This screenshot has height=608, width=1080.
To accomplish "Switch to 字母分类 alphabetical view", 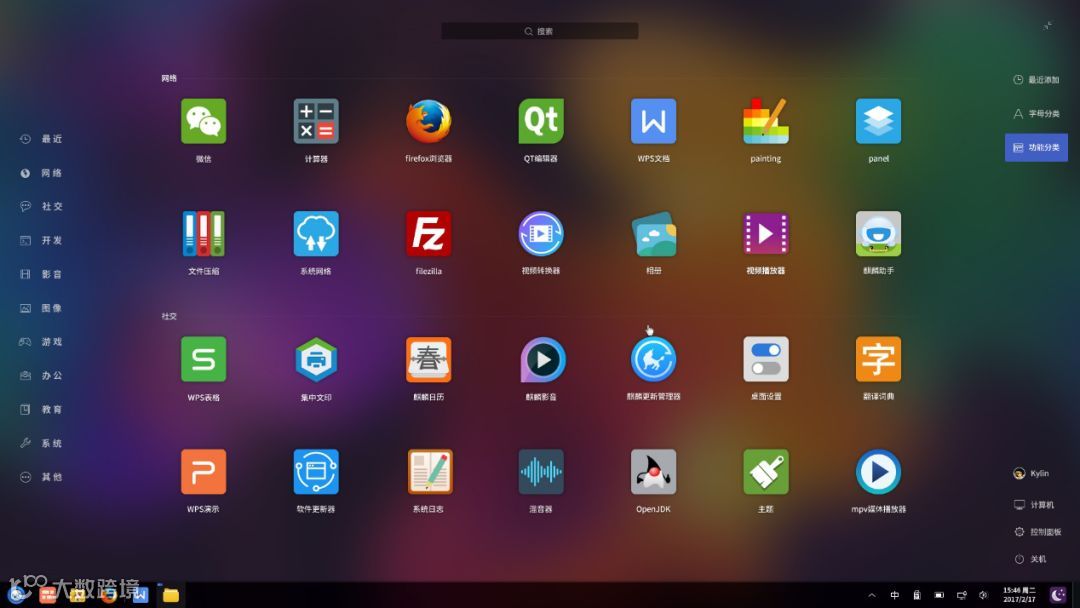I will click(x=1036, y=114).
